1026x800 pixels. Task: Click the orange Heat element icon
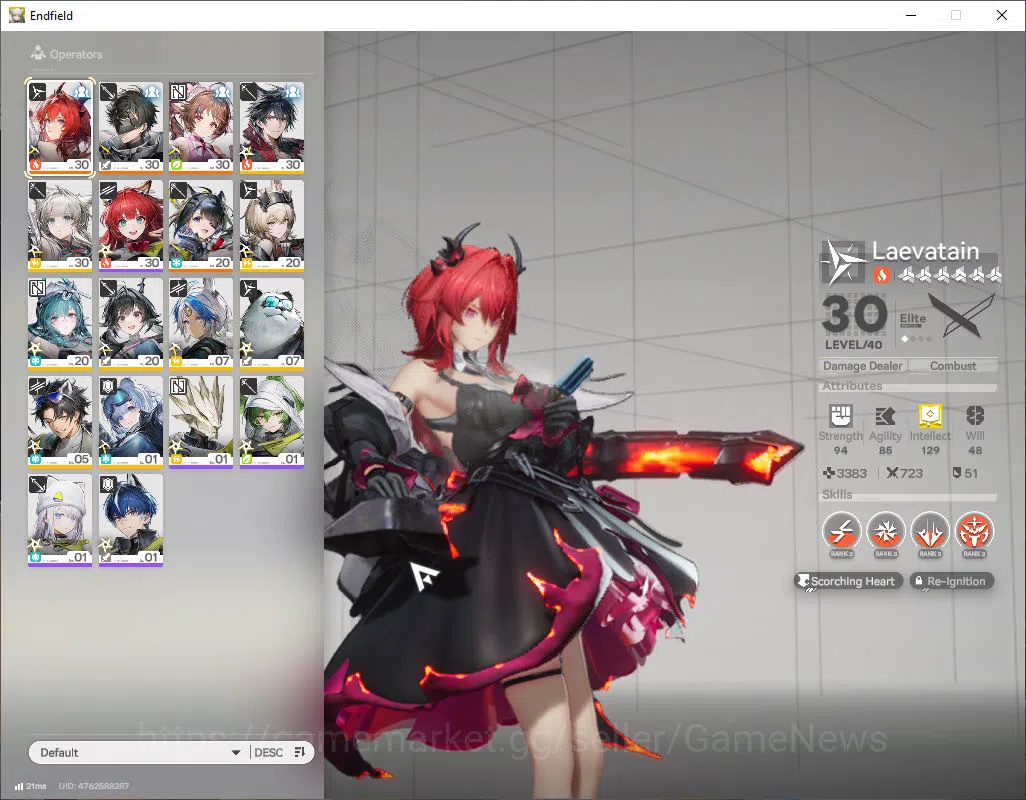(881, 275)
